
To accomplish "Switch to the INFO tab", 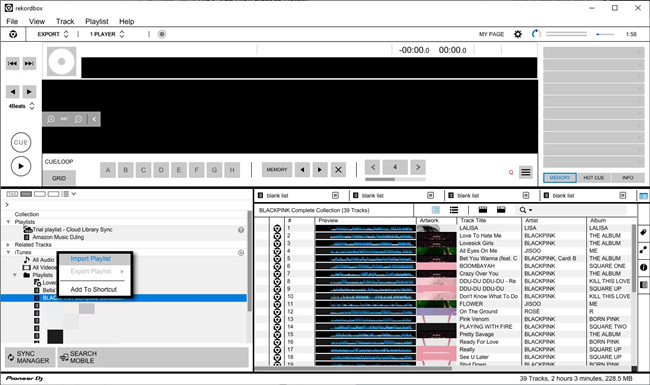I will 628,178.
